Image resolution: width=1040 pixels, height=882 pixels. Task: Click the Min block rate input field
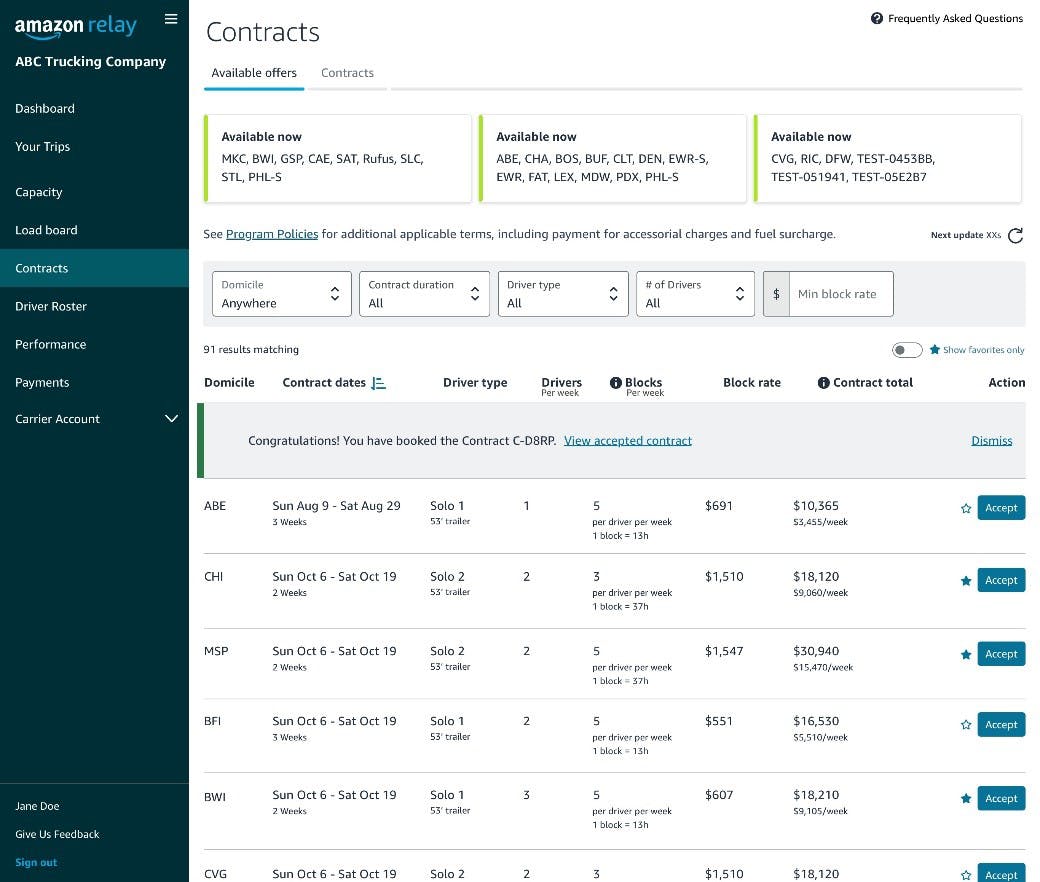tap(840, 294)
